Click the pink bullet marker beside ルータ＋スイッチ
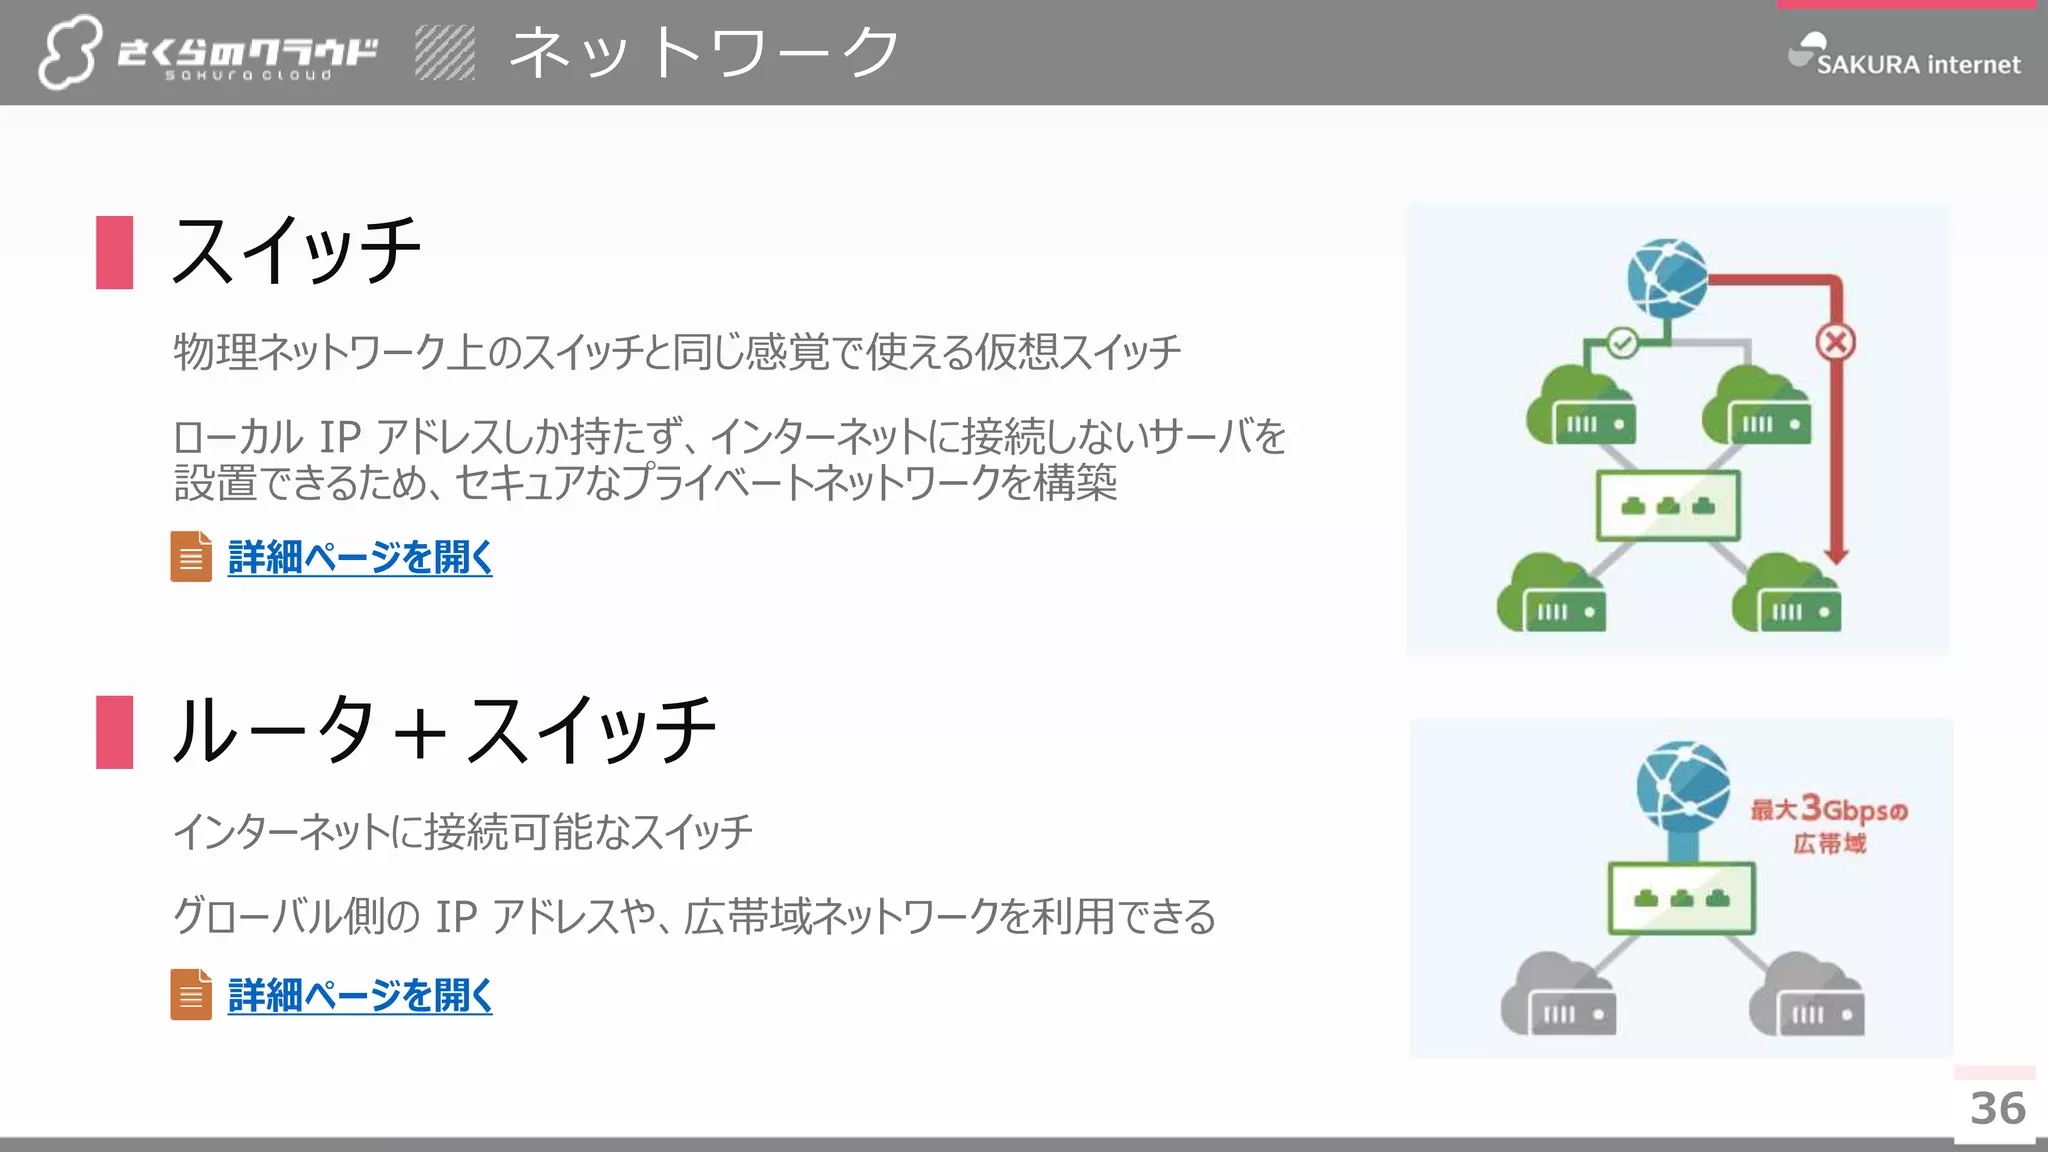This screenshot has height=1152, width=2048. tap(114, 732)
